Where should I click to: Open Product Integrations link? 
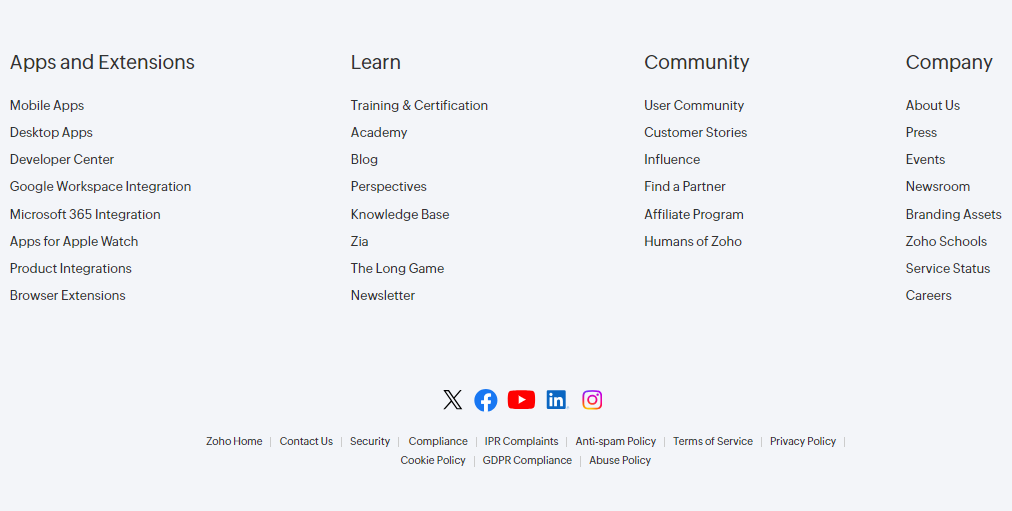tap(70, 268)
